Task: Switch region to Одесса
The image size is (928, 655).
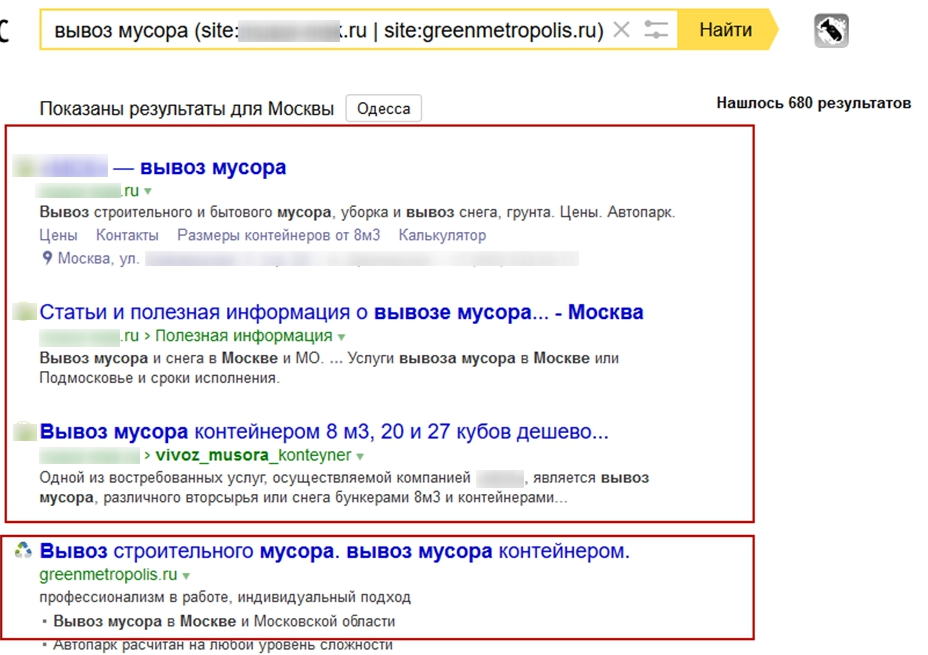Action: pos(383,109)
